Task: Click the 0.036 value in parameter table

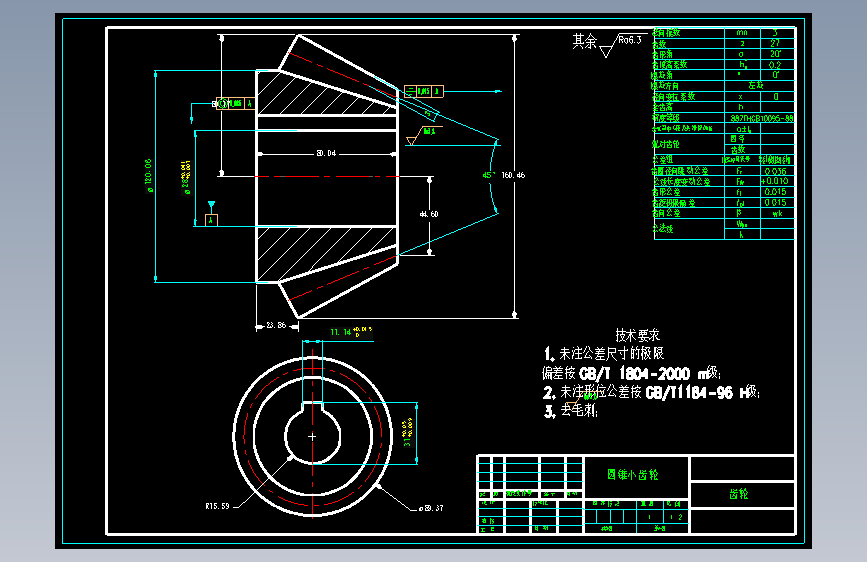Action: 775,171
